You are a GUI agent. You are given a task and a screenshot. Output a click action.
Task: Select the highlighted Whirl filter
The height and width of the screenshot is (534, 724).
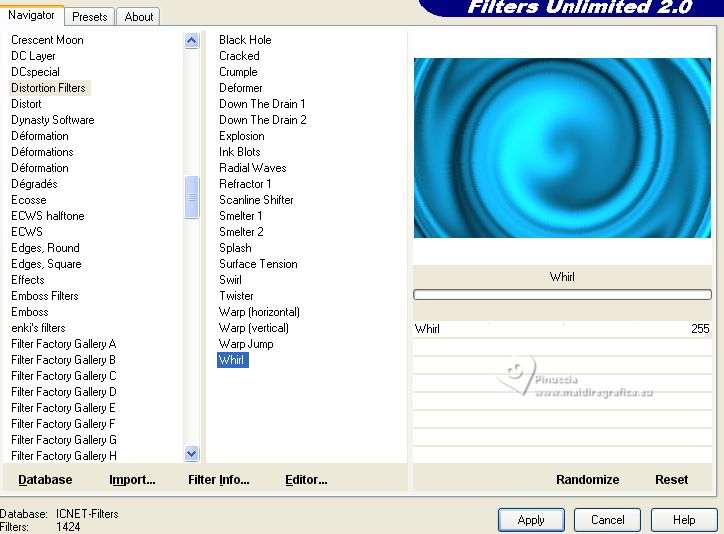pos(233,360)
